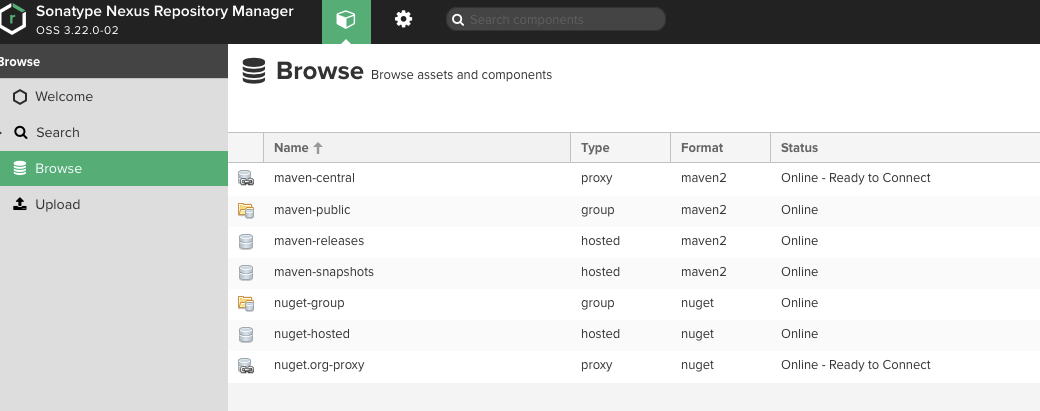The height and width of the screenshot is (411, 1040).
Task: Click the maven2 format cell of maven-central
Action: (704, 178)
